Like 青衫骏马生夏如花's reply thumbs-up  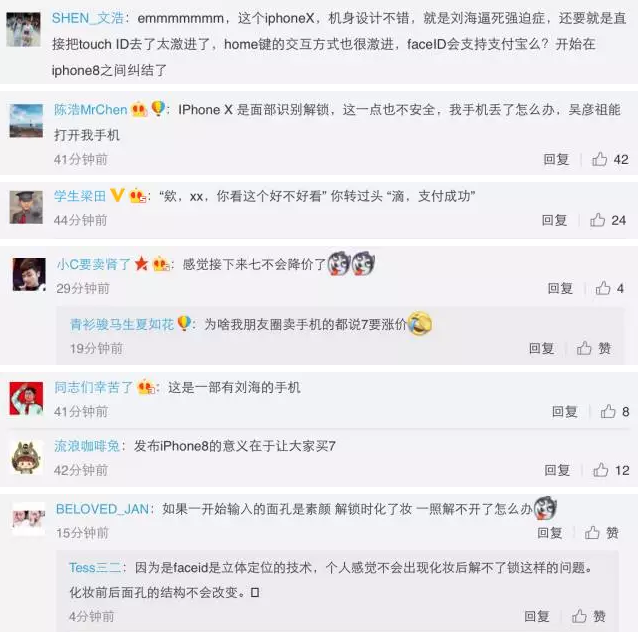584,348
